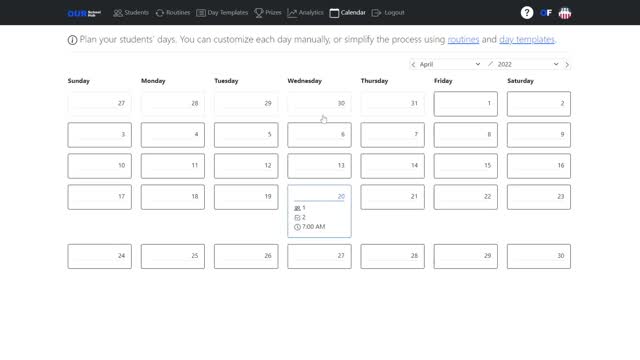Select Monday April 25 cell
This screenshot has height=360, width=640.
[173, 256]
